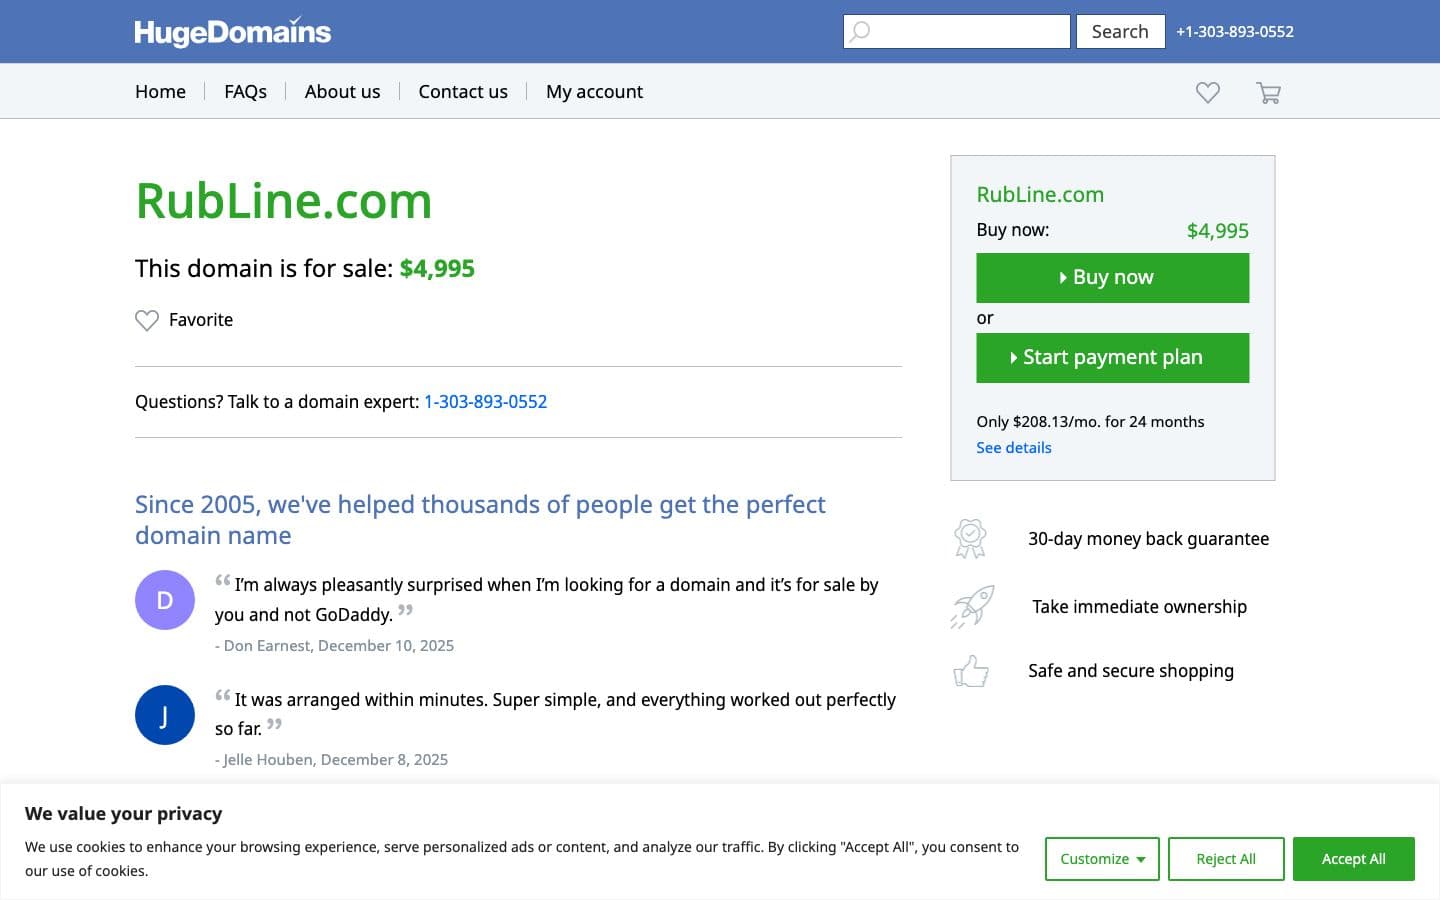Click the money back guarantee badge icon

point(970,538)
